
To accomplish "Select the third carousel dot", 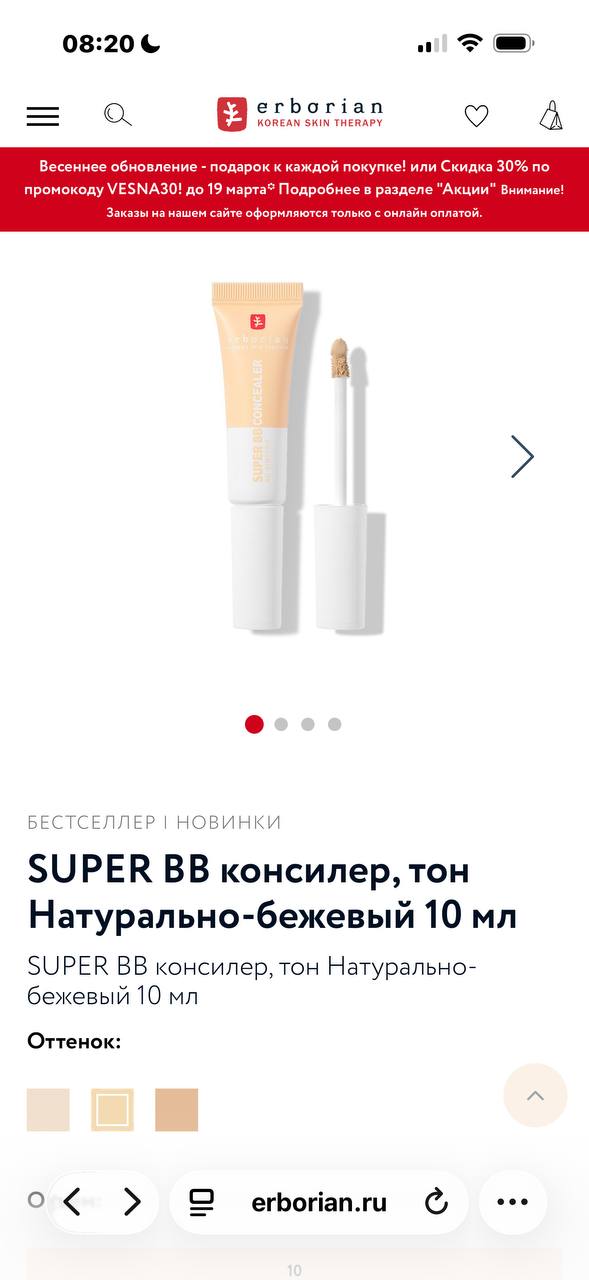I will click(308, 724).
